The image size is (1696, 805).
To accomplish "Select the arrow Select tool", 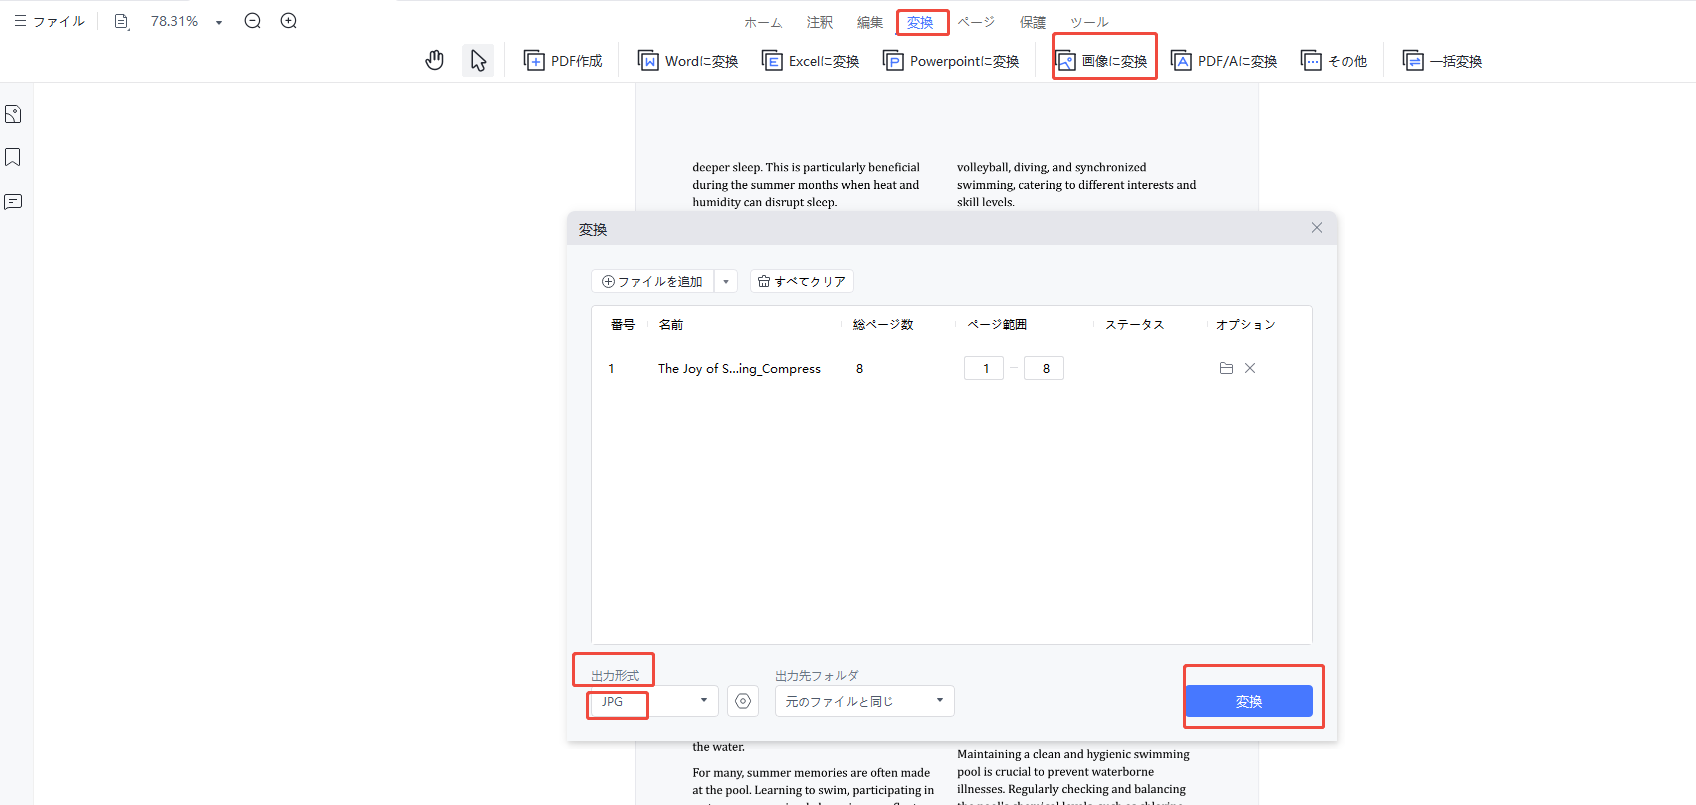I will pos(479,61).
